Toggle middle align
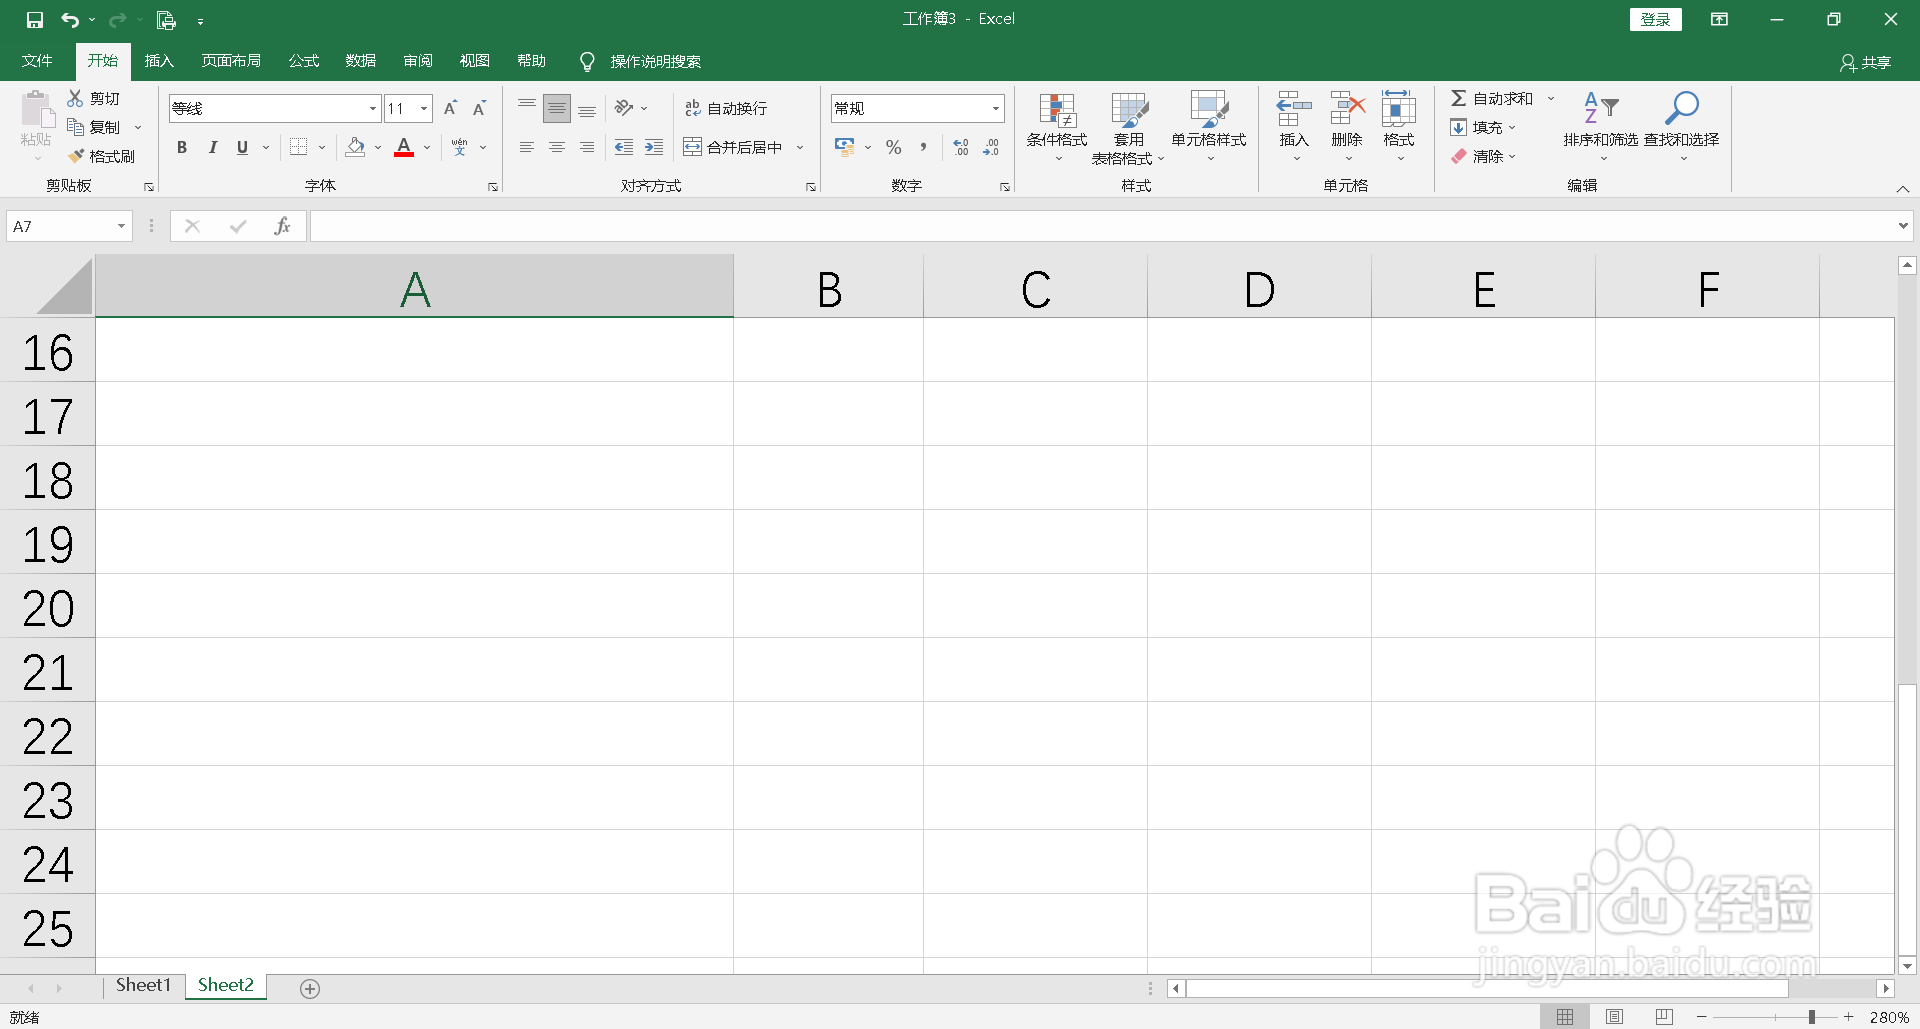 pos(557,108)
